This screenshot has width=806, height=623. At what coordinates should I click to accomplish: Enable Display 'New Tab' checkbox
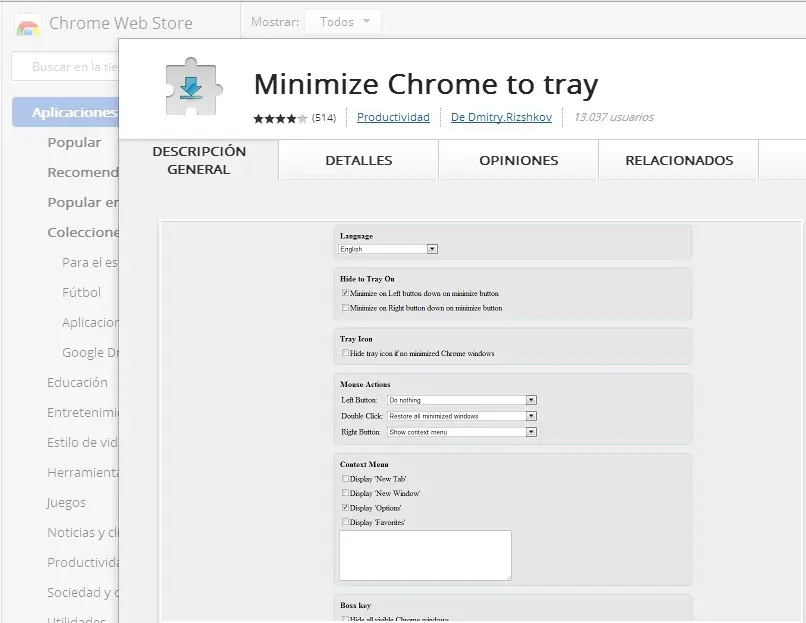pyautogui.click(x=345, y=479)
